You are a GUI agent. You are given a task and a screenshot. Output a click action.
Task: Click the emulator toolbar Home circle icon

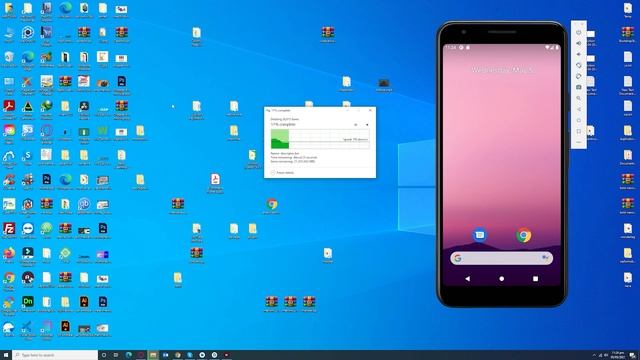click(578, 120)
